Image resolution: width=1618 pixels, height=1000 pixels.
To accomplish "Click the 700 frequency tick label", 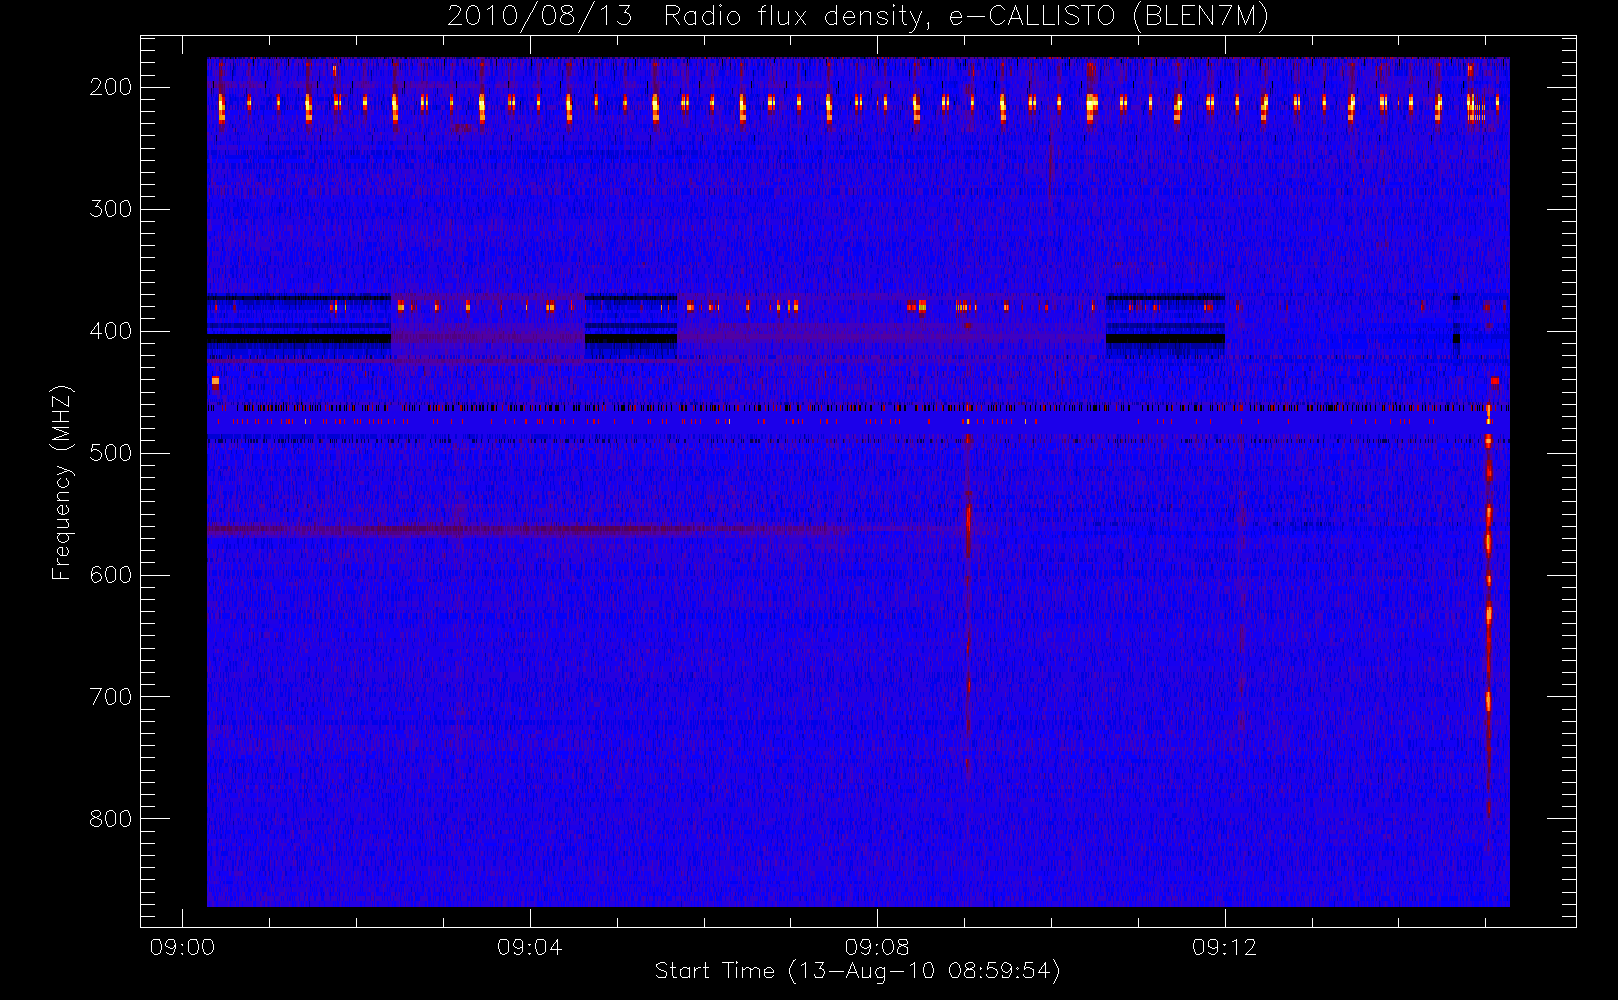I will 110,697.
